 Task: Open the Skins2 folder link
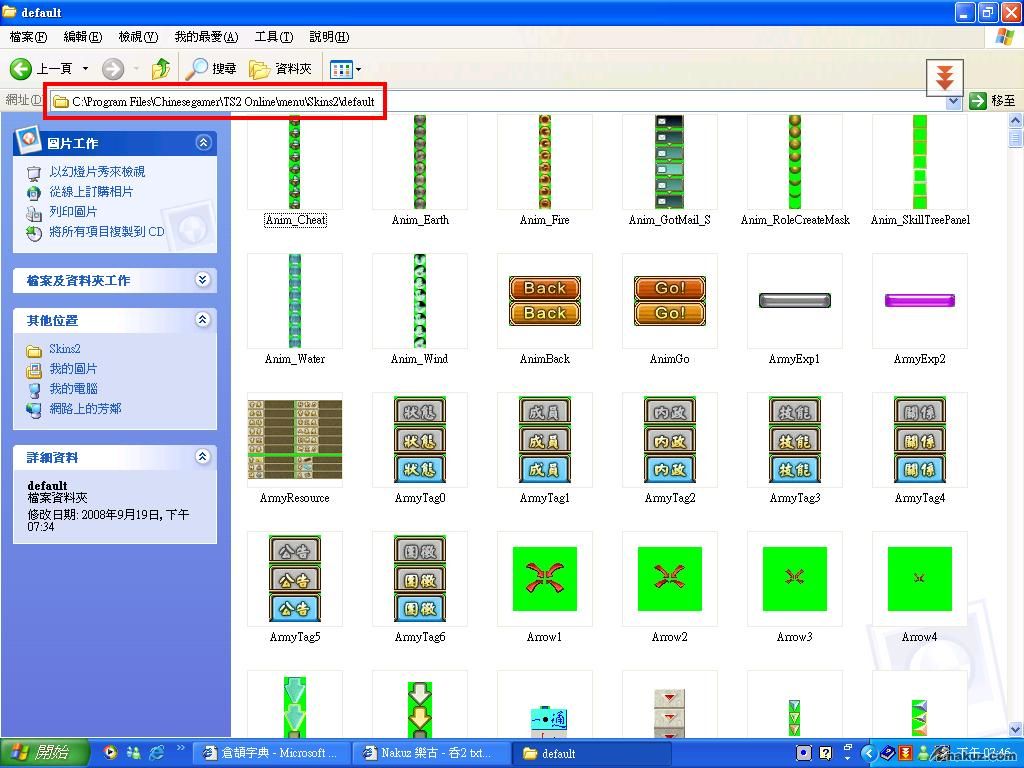coord(65,349)
